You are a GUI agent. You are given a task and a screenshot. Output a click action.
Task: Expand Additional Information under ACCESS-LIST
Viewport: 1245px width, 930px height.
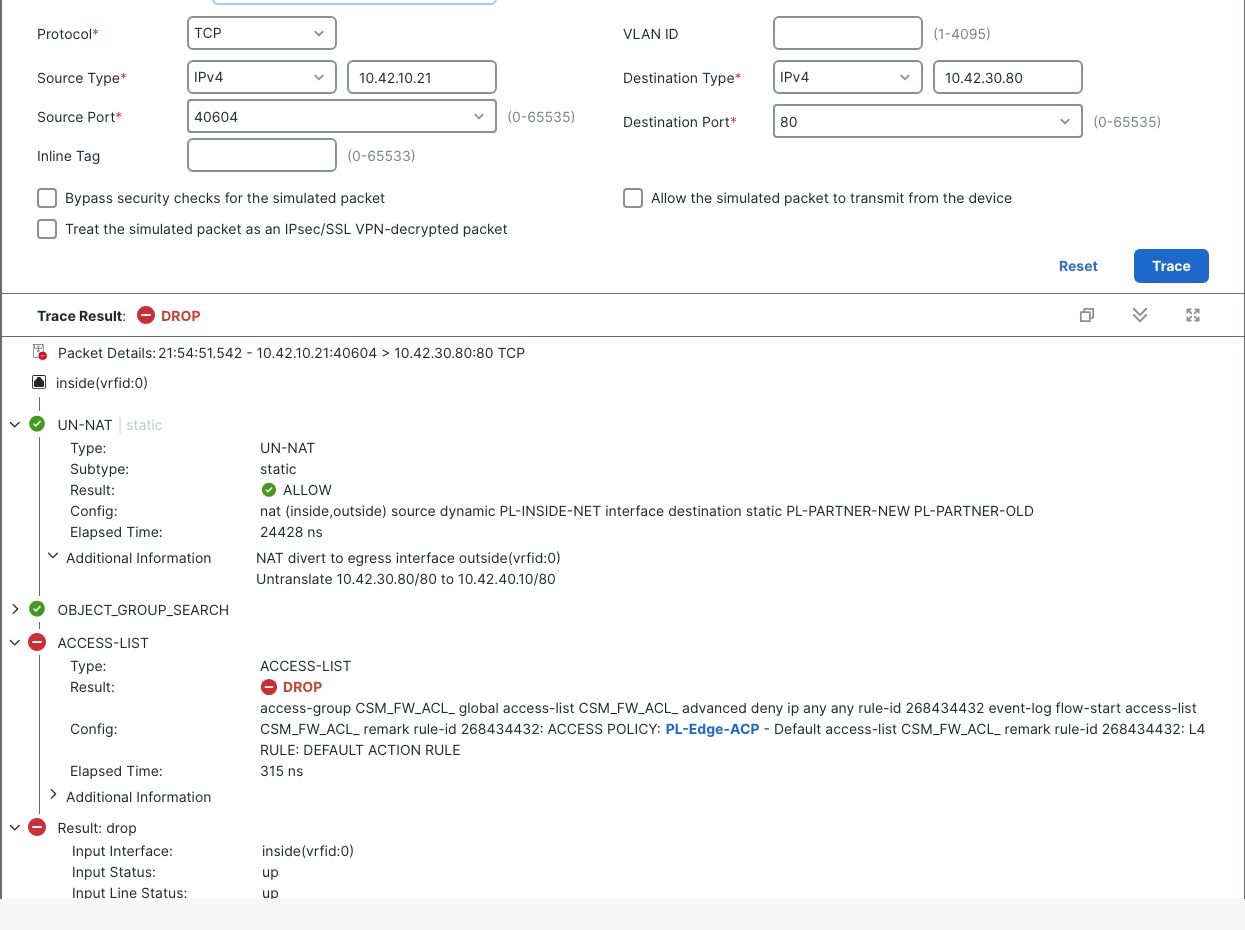[53, 796]
